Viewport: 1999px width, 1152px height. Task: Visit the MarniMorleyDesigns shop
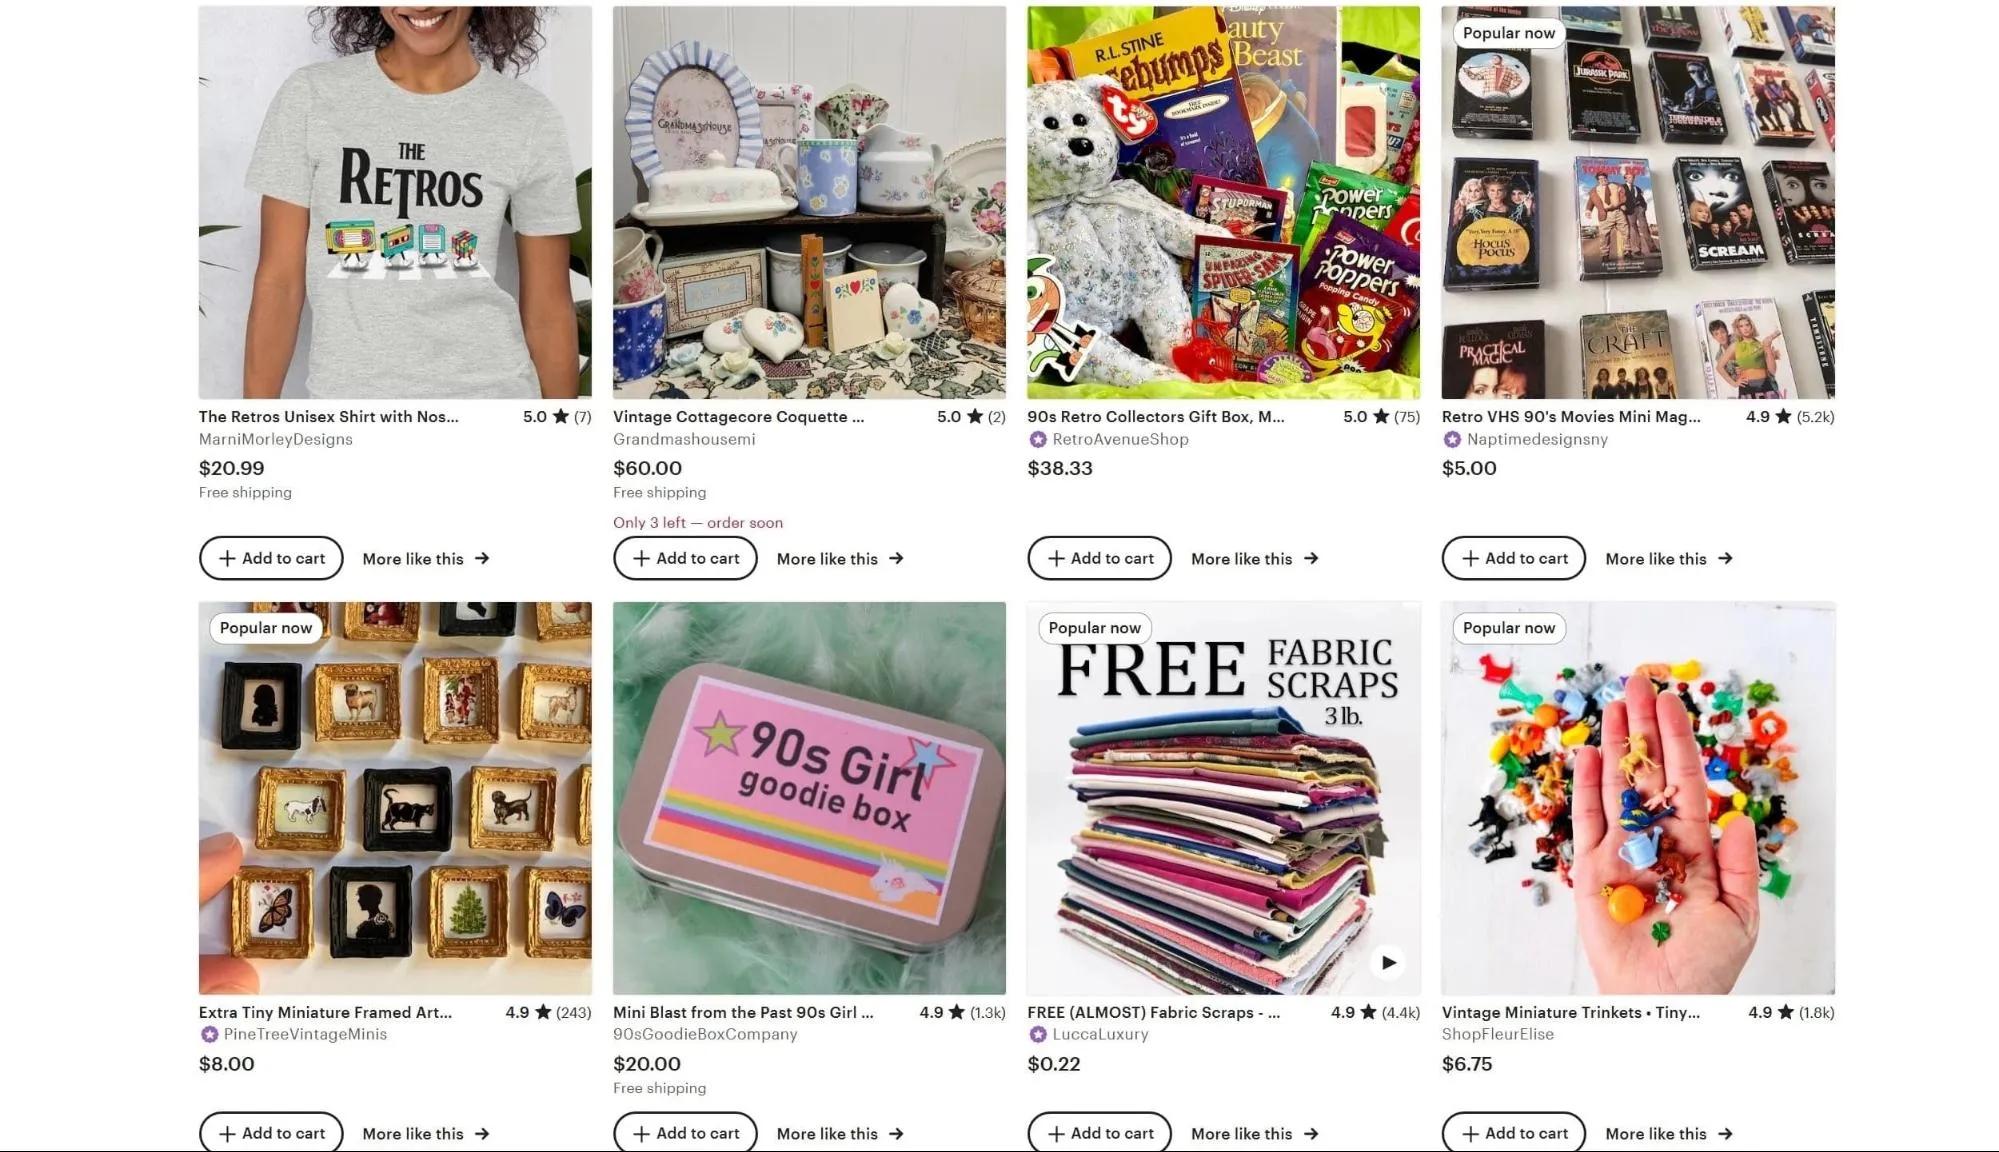tap(275, 439)
